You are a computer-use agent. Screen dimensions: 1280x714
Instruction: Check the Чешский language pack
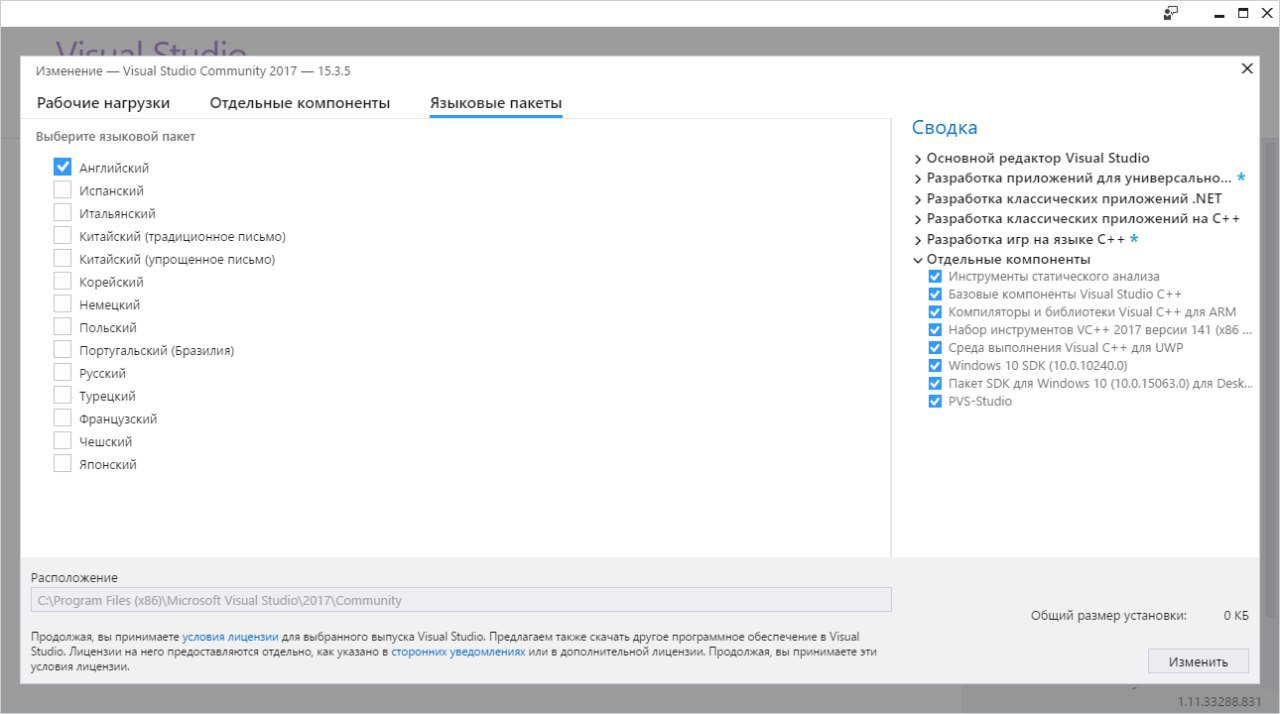(62, 441)
